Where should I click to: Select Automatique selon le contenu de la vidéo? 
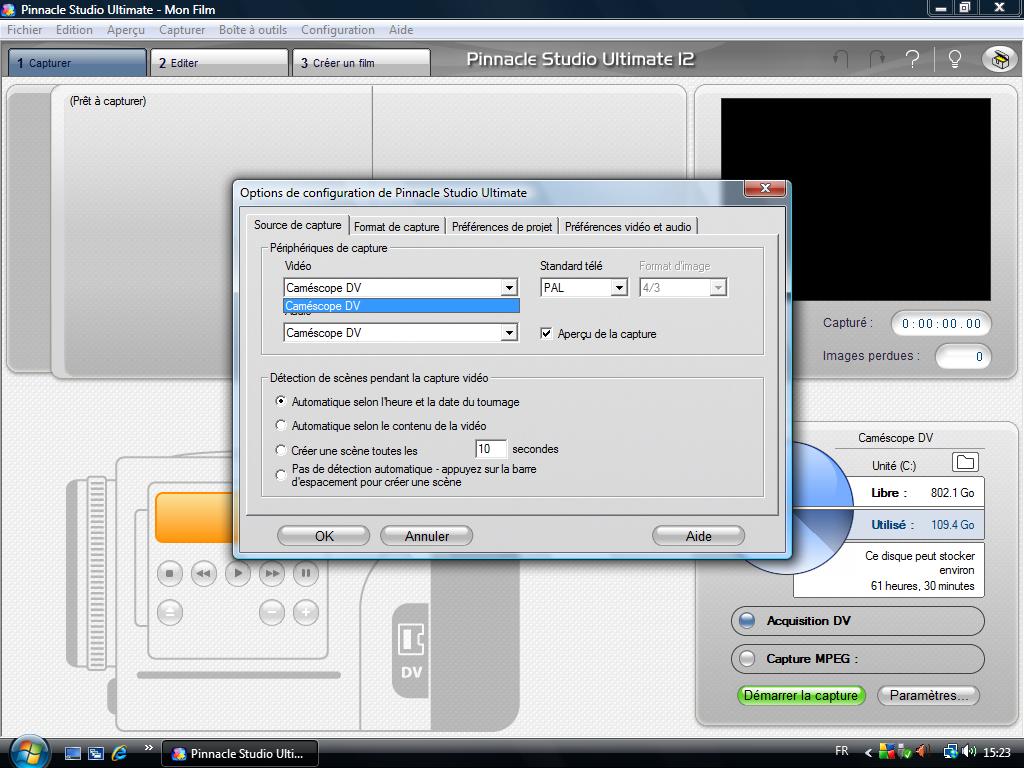pyautogui.click(x=281, y=425)
